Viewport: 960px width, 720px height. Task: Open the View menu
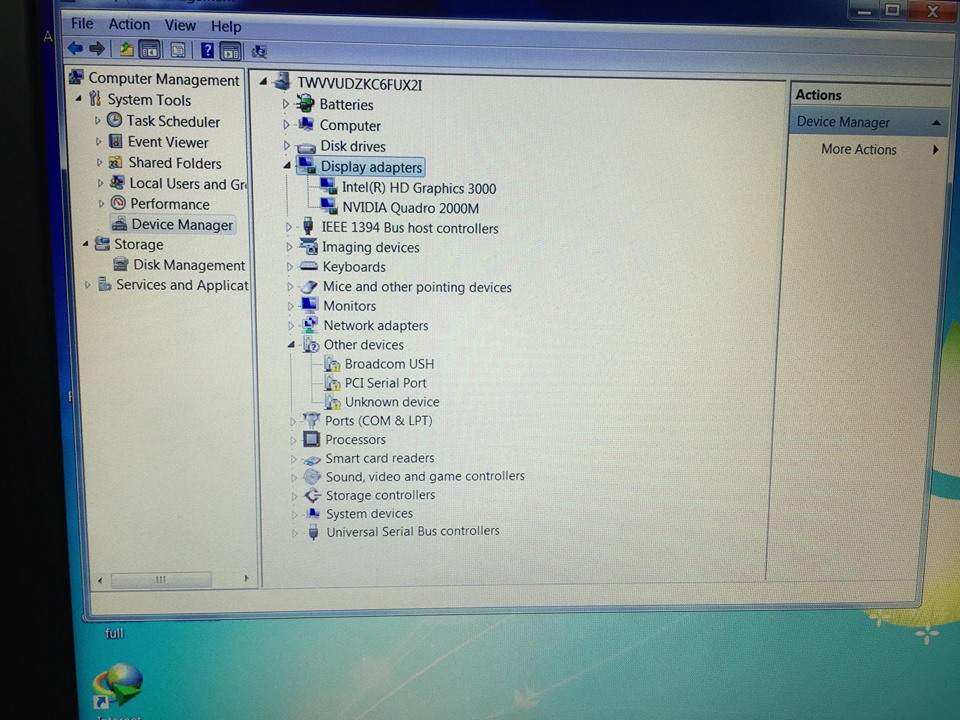point(180,25)
